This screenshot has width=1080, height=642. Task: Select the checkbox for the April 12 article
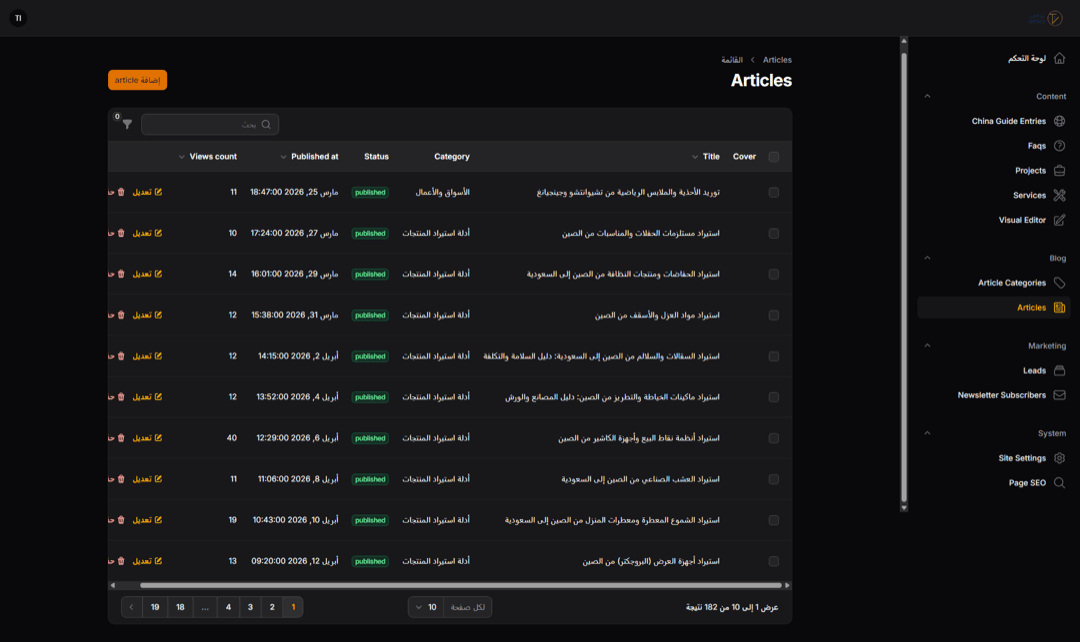(x=774, y=561)
